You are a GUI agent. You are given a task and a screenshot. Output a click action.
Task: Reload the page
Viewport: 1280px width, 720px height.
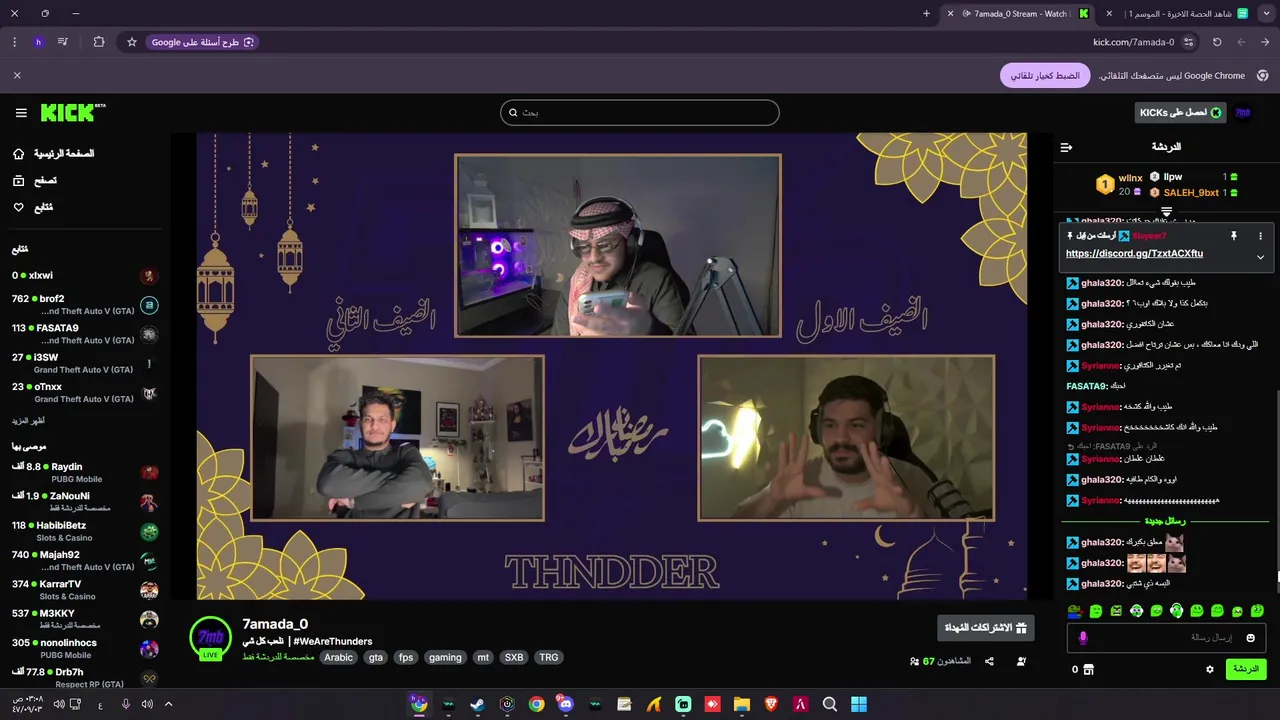1217,42
